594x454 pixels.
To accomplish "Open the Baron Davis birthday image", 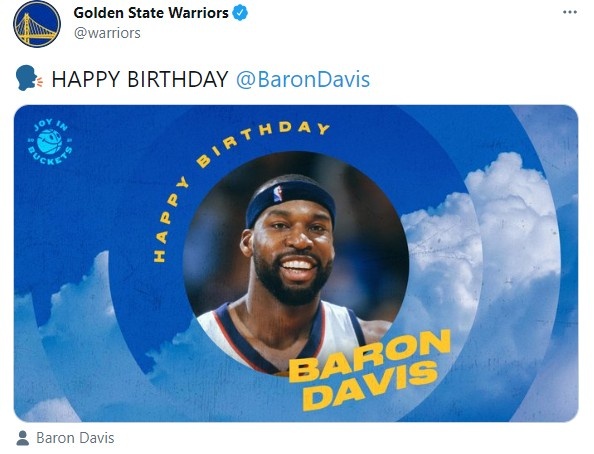I will 296,263.
